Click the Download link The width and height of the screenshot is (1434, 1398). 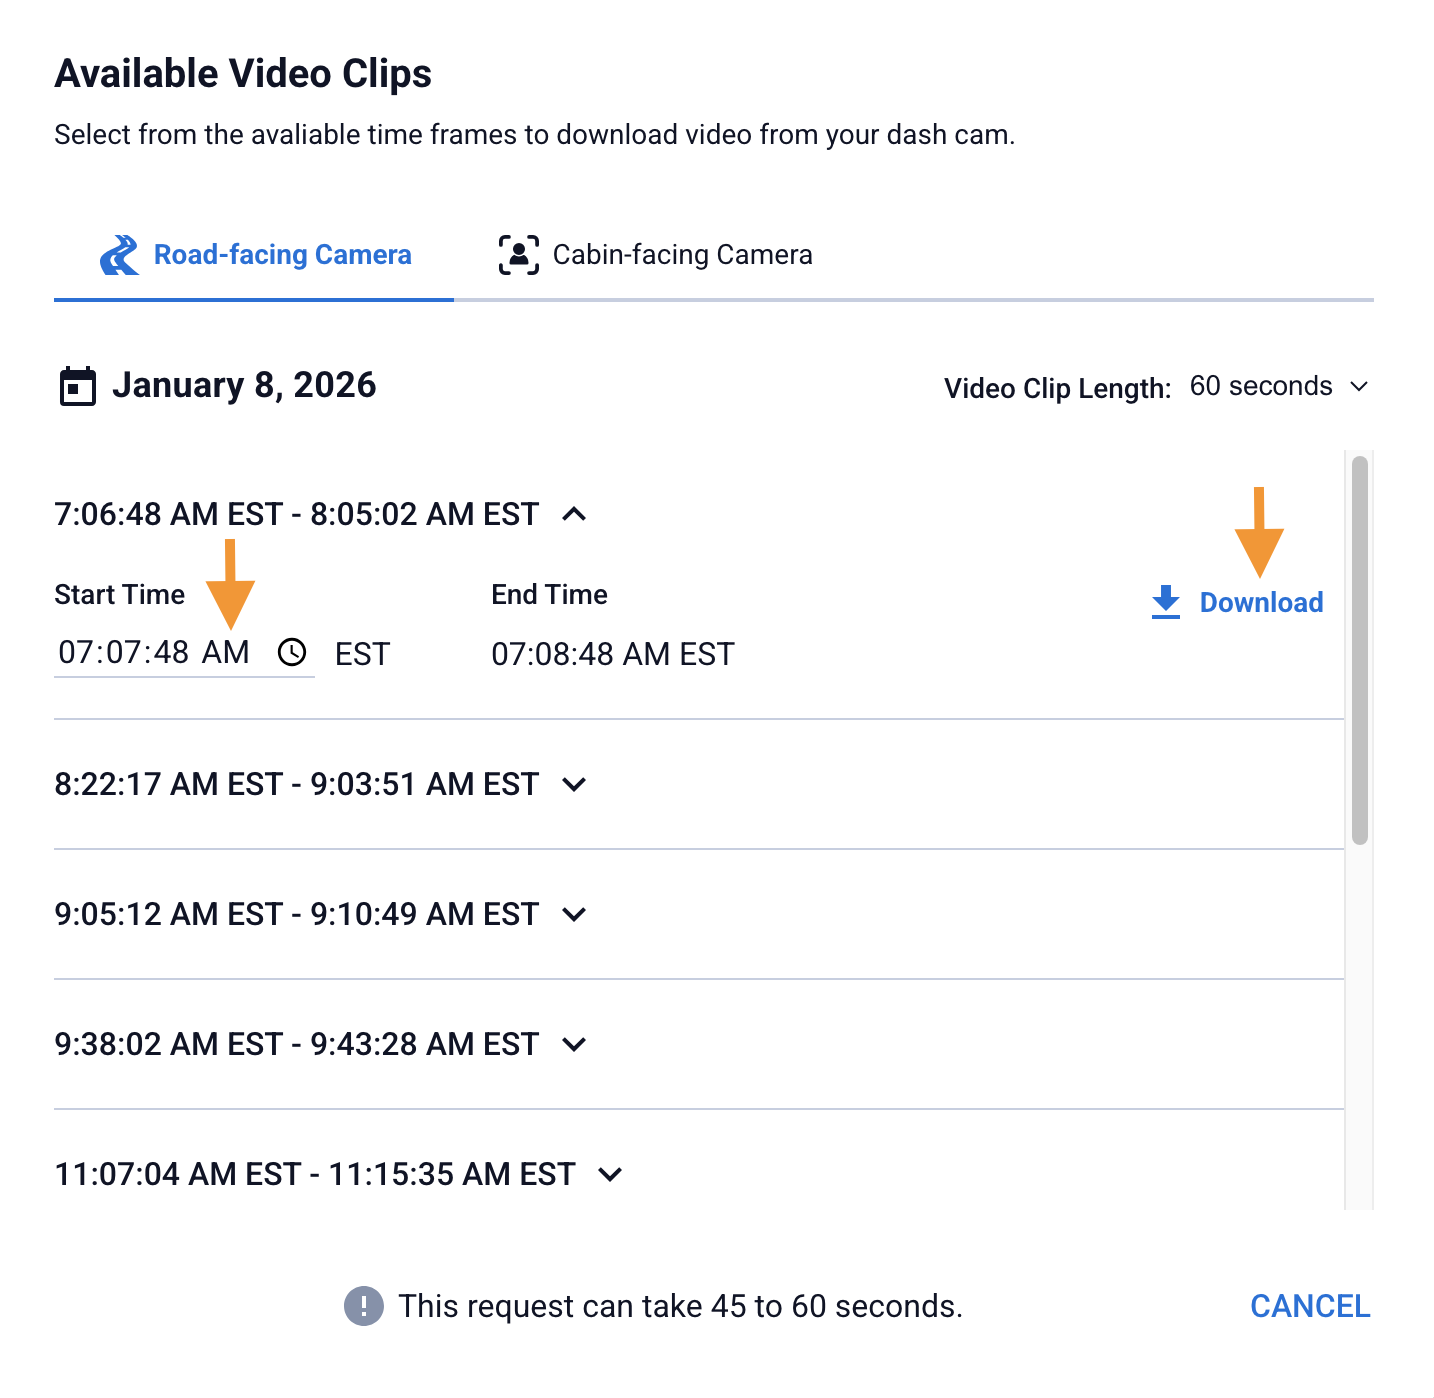1261,602
